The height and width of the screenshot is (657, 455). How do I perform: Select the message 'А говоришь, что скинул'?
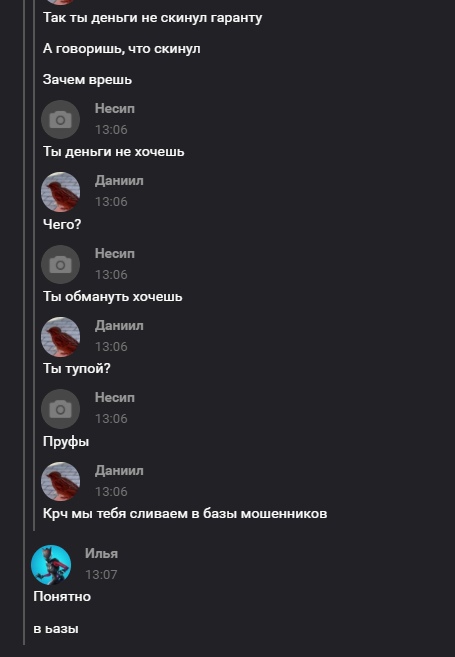(x=122, y=49)
